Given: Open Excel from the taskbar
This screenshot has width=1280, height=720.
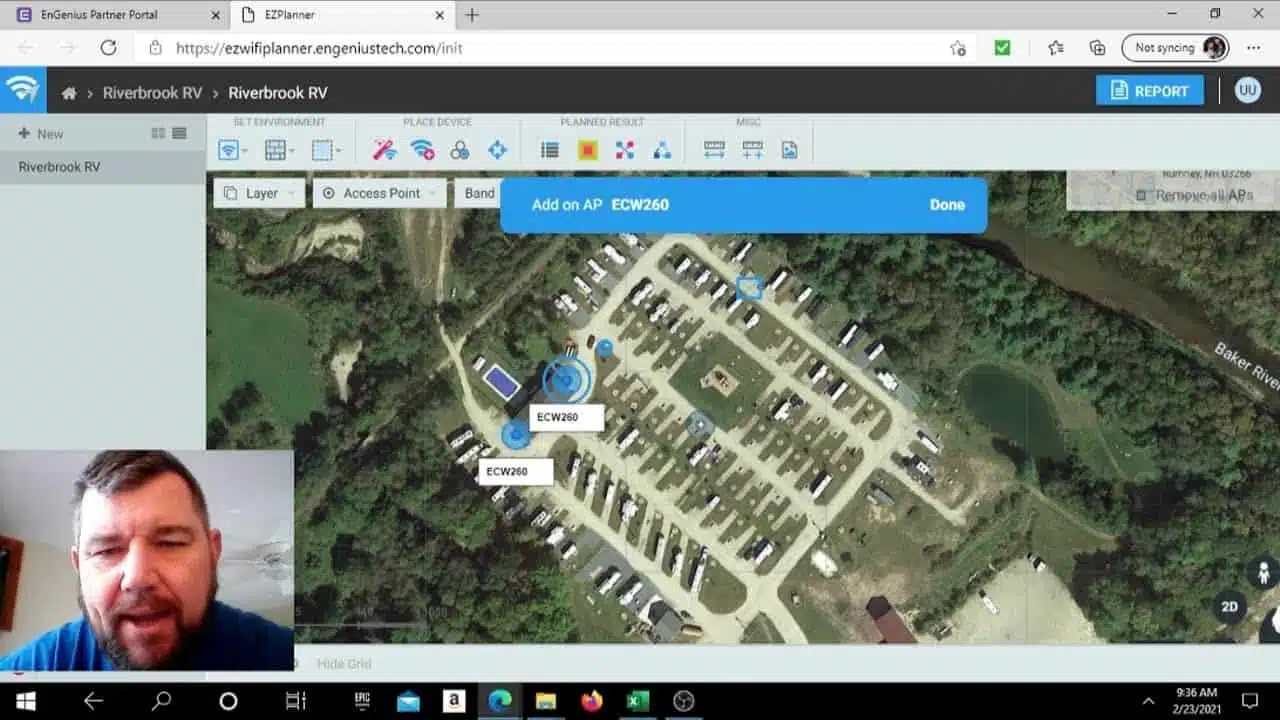Looking at the screenshot, I should tap(637, 701).
